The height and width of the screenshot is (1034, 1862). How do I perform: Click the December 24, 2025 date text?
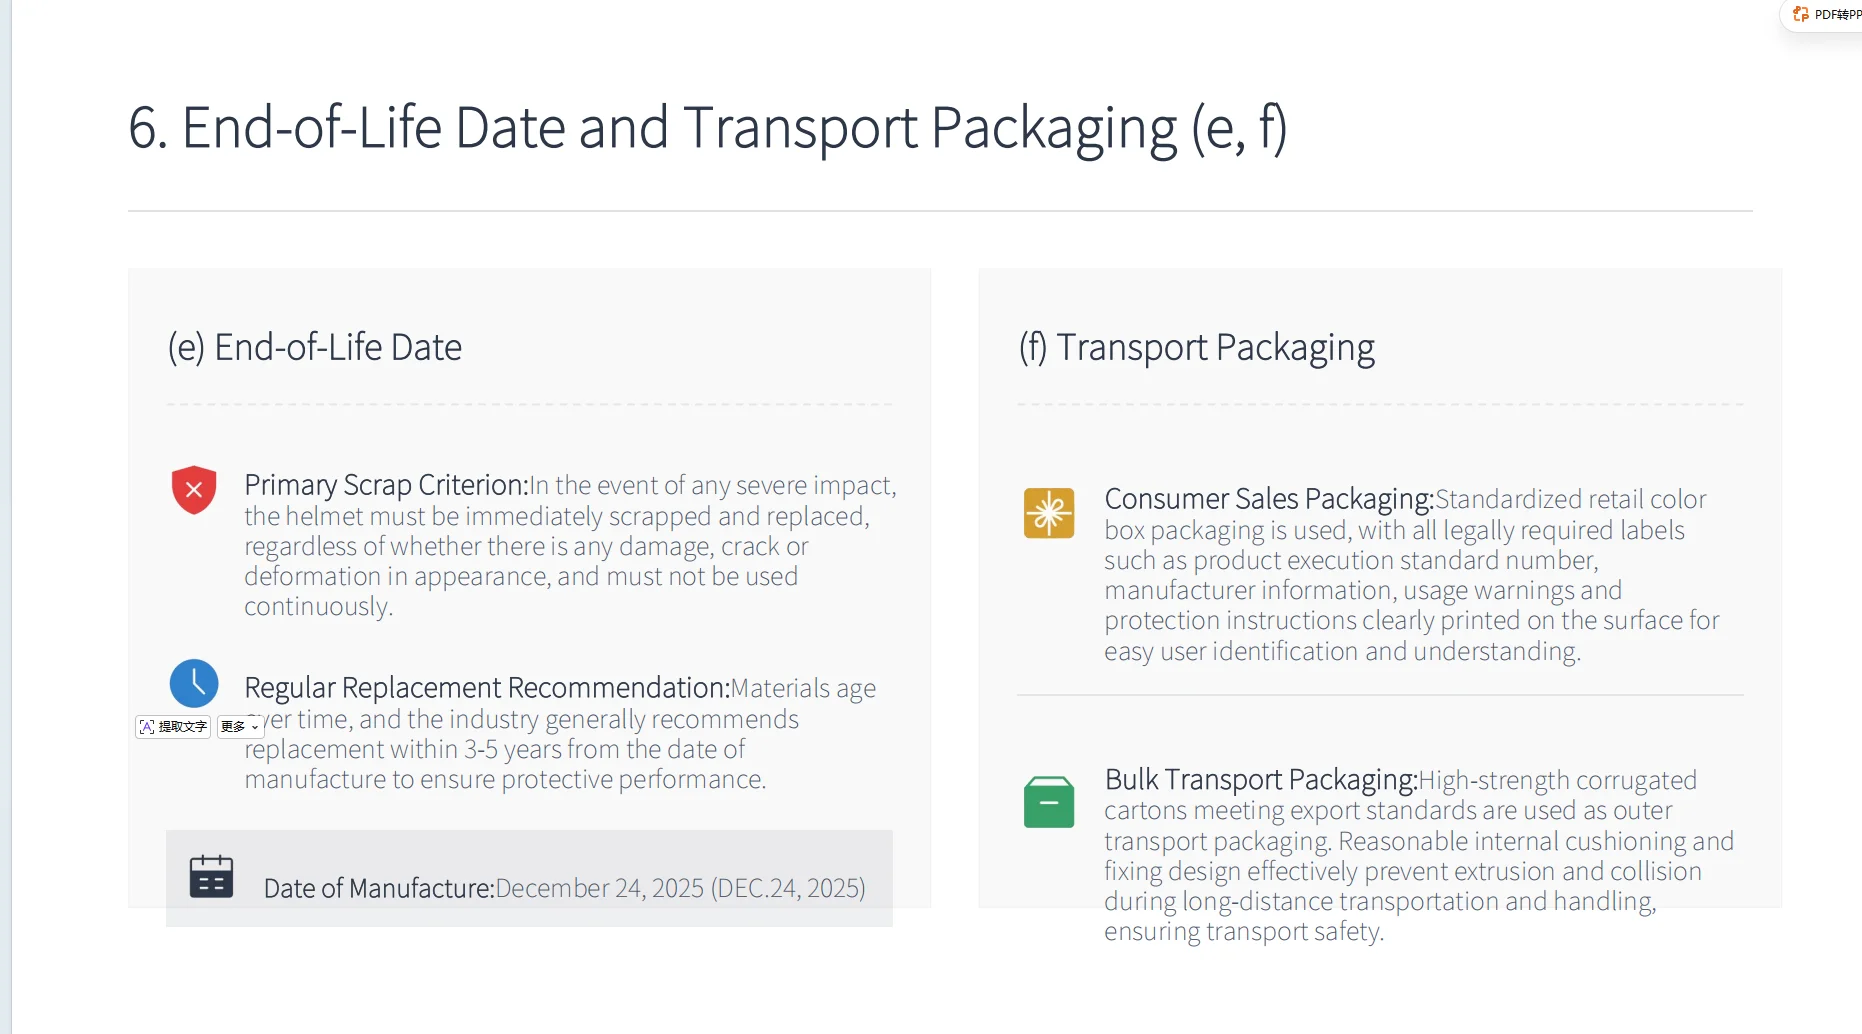599,888
